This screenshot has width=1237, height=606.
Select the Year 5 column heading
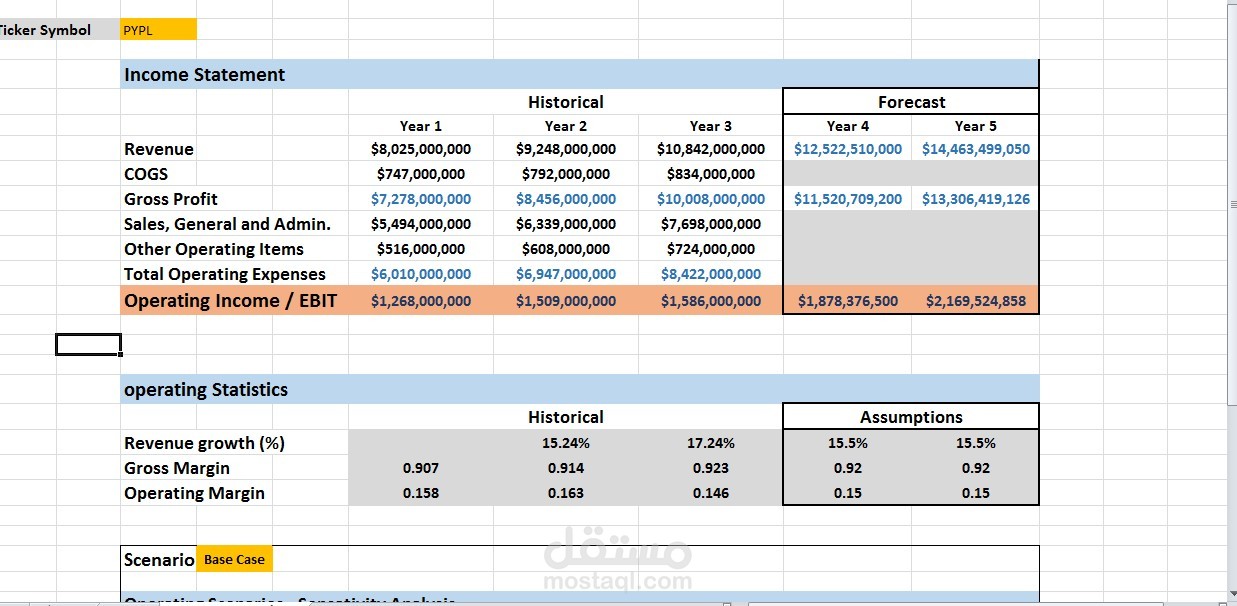tap(976, 126)
